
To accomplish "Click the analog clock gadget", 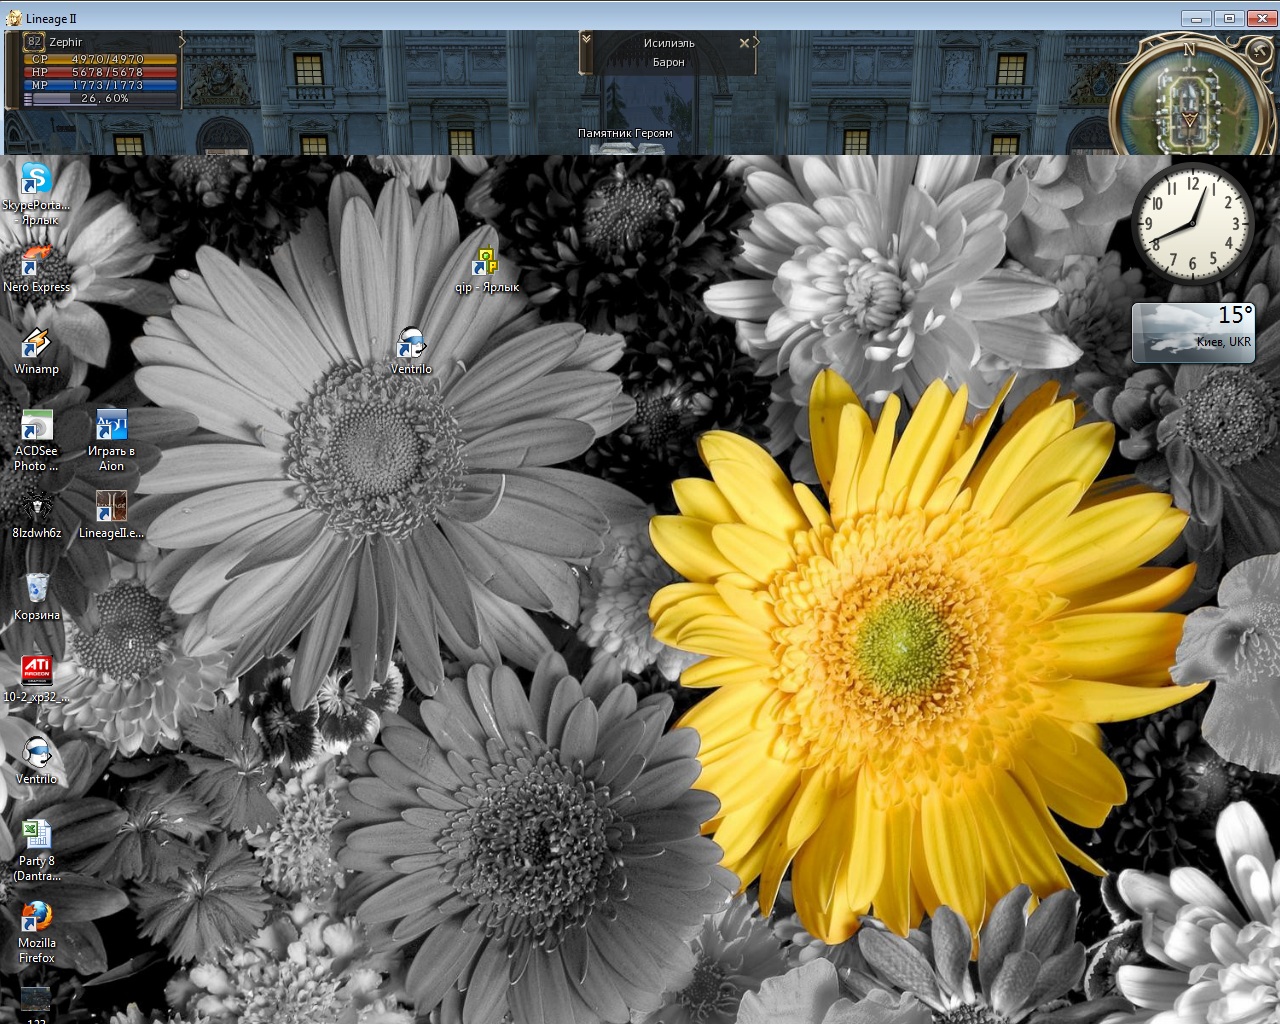I will click(1192, 224).
